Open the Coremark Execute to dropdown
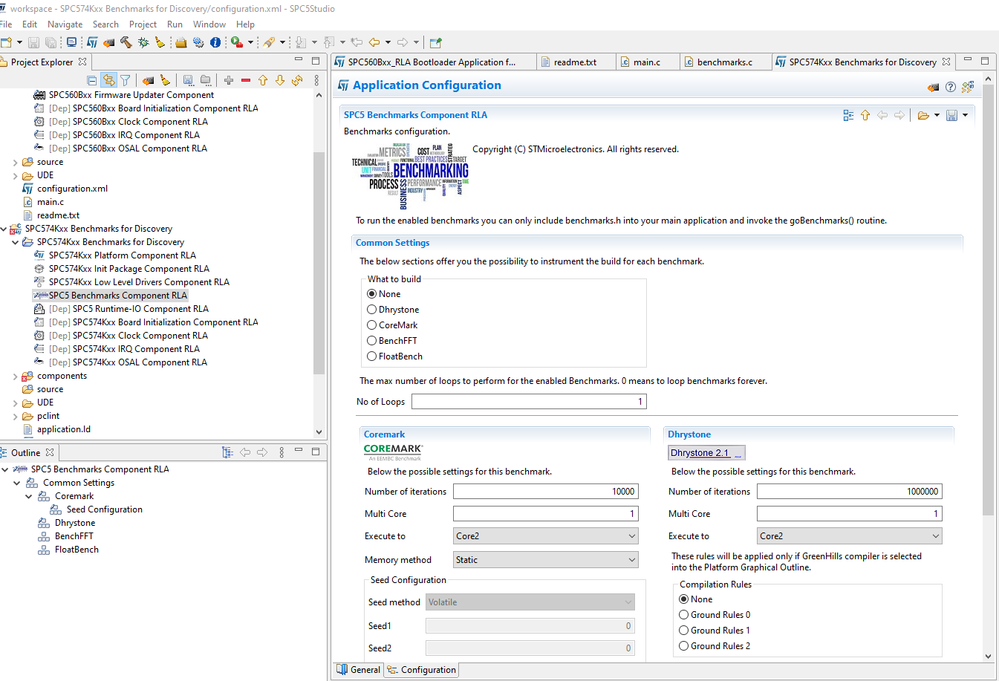The height and width of the screenshot is (681, 999). (x=546, y=536)
